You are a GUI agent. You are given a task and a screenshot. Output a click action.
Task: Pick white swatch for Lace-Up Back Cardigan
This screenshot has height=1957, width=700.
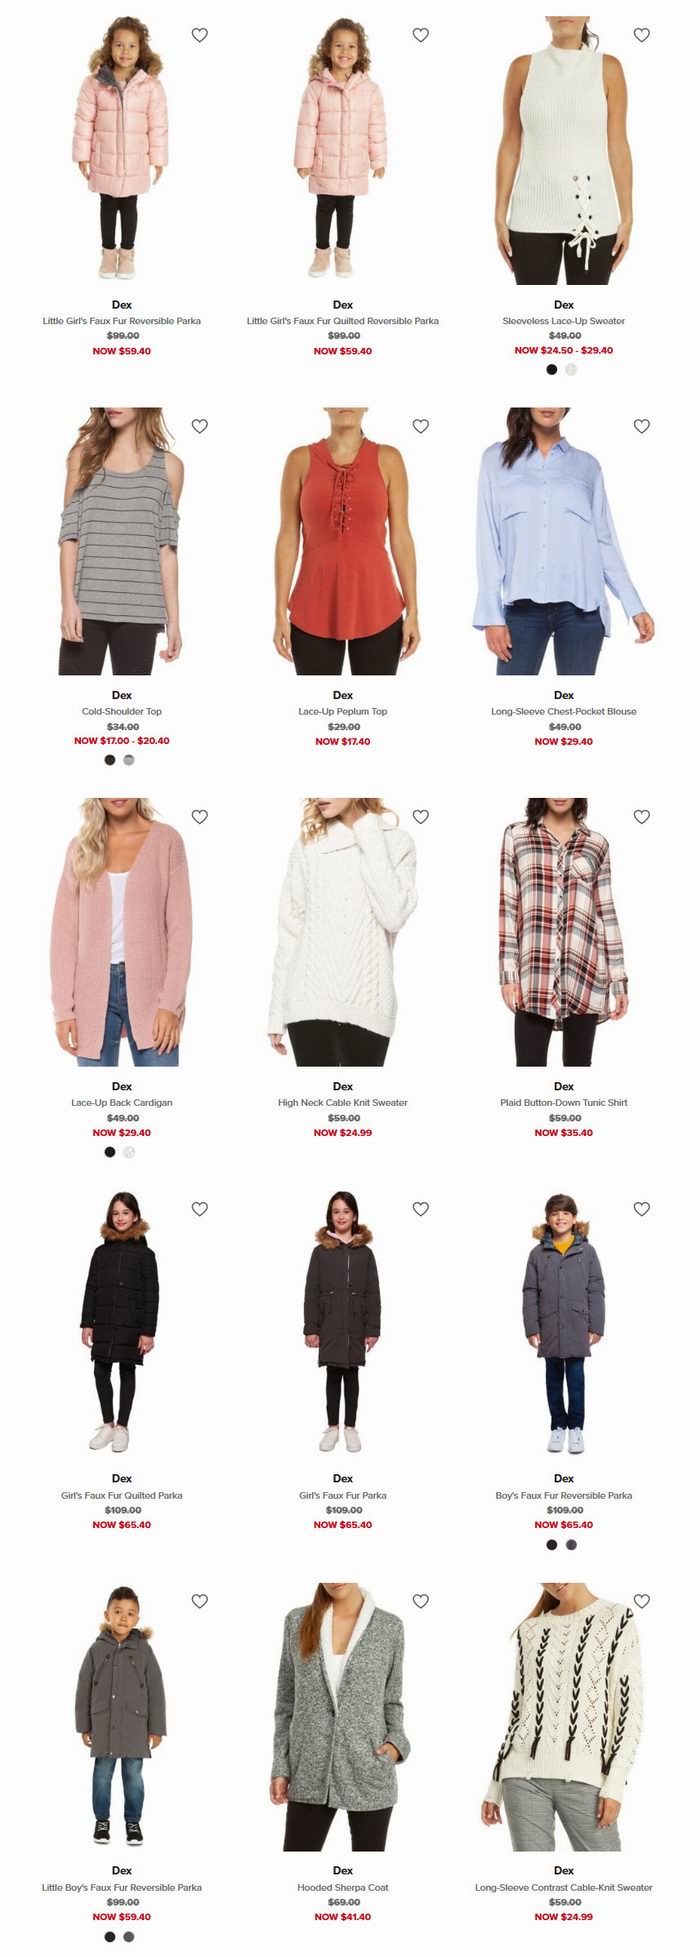pos(129,1152)
